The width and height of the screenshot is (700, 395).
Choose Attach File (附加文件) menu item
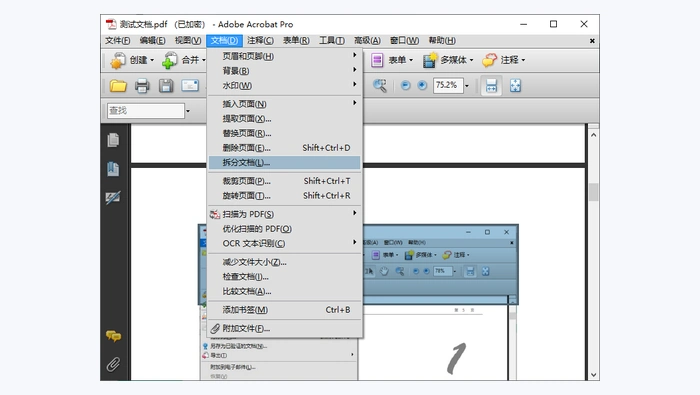pyautogui.click(x=284, y=329)
